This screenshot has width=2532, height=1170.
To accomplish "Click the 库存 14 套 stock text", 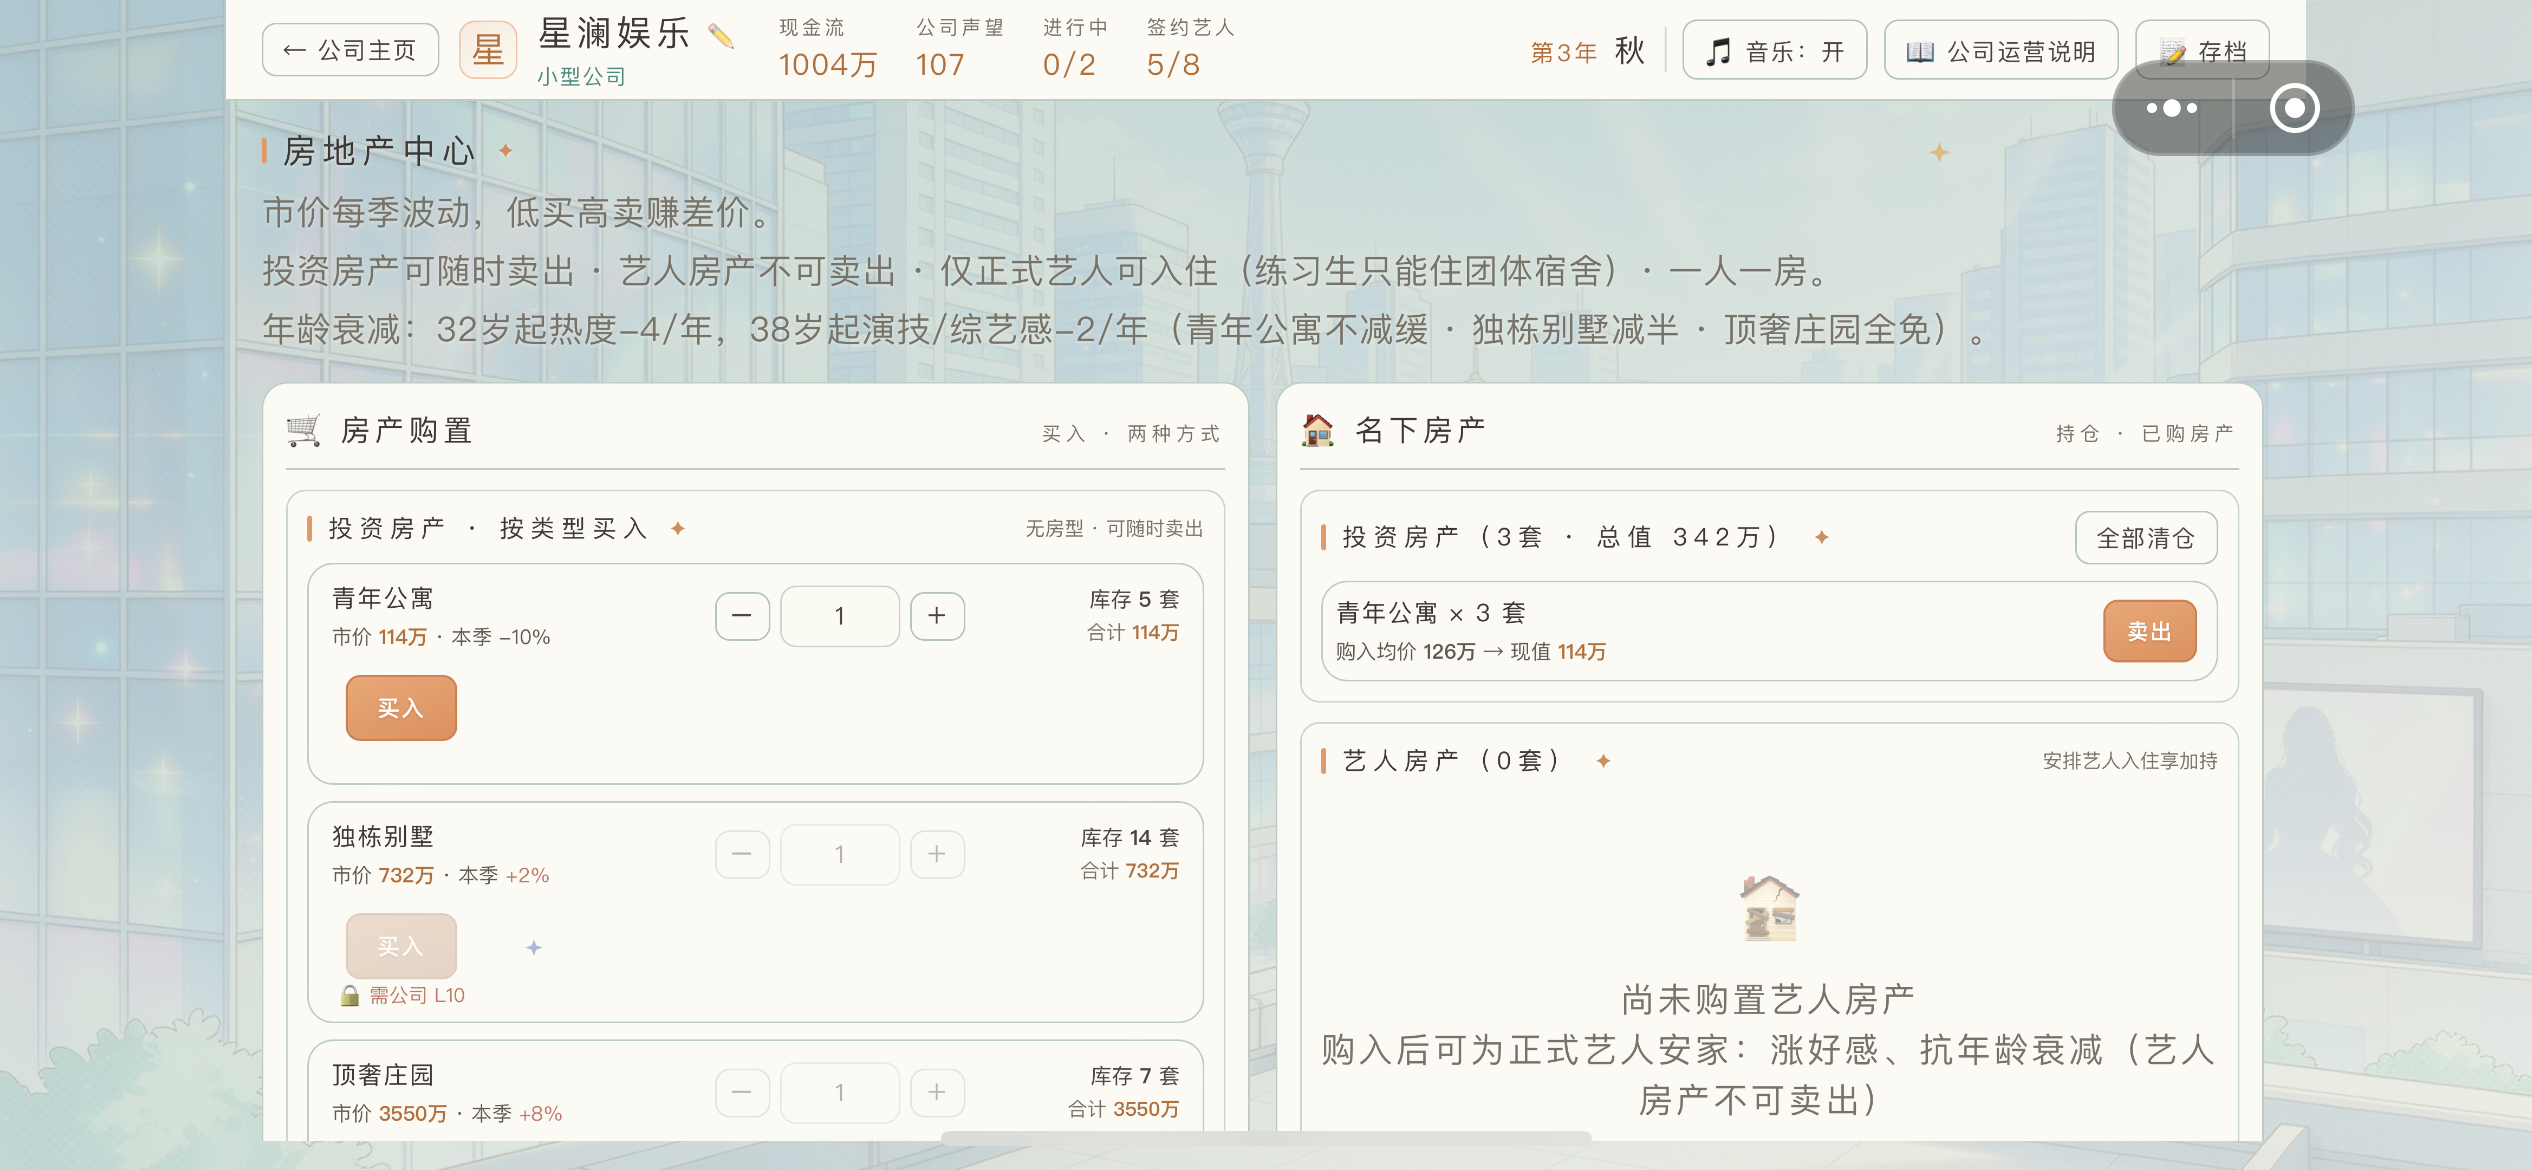I will click(x=1130, y=837).
